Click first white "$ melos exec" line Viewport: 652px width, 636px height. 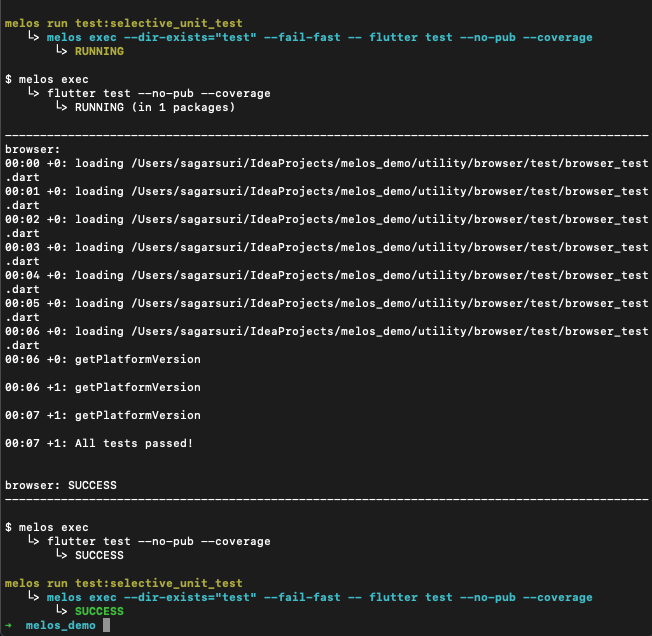click(x=47, y=79)
